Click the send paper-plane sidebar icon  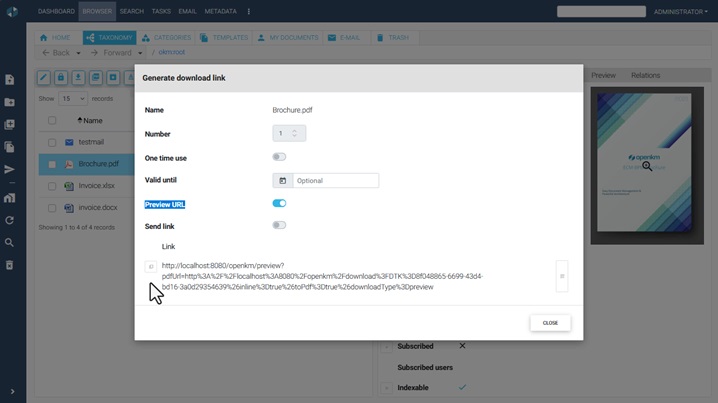tap(10, 169)
